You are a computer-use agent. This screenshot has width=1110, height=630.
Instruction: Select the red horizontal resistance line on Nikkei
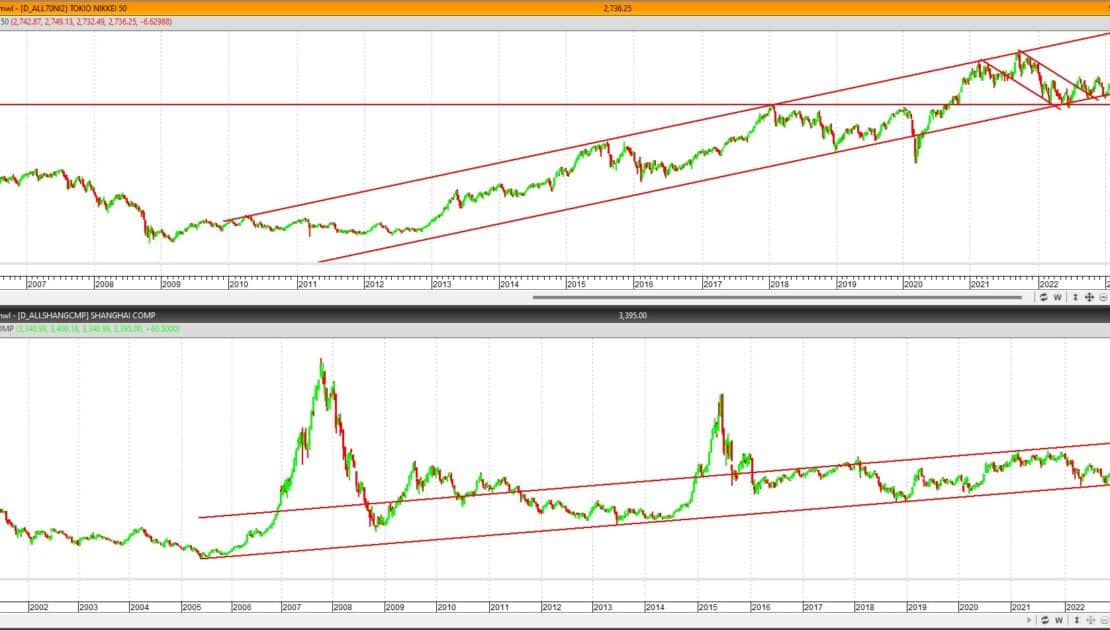click(555, 105)
